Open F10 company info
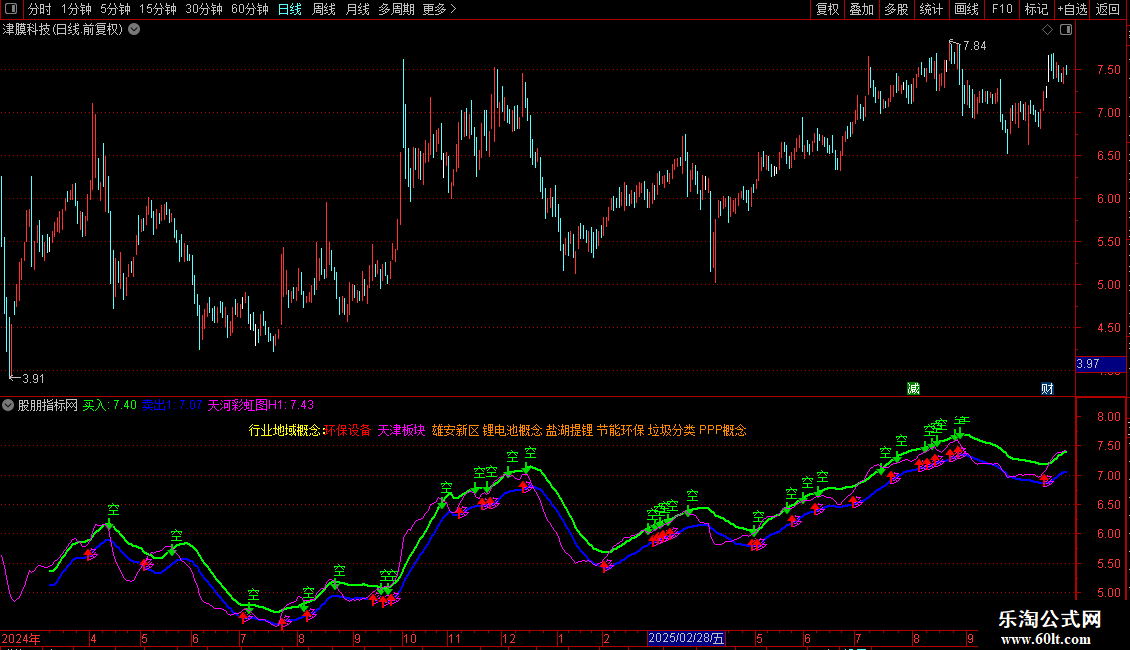1130x650 pixels. point(1002,9)
